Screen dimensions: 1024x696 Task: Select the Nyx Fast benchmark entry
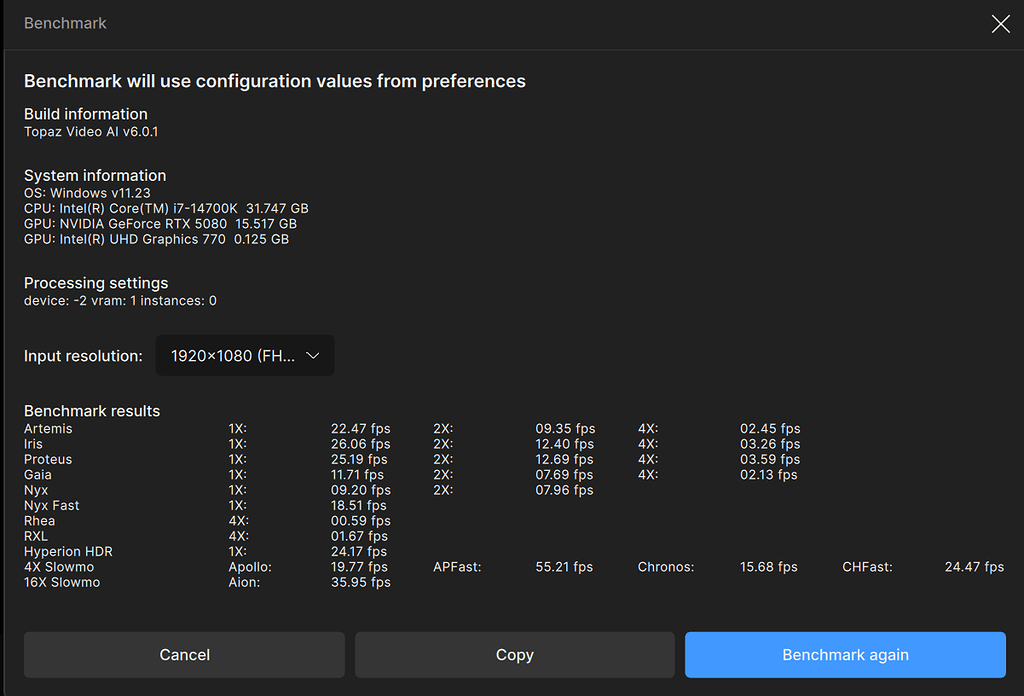[49, 505]
